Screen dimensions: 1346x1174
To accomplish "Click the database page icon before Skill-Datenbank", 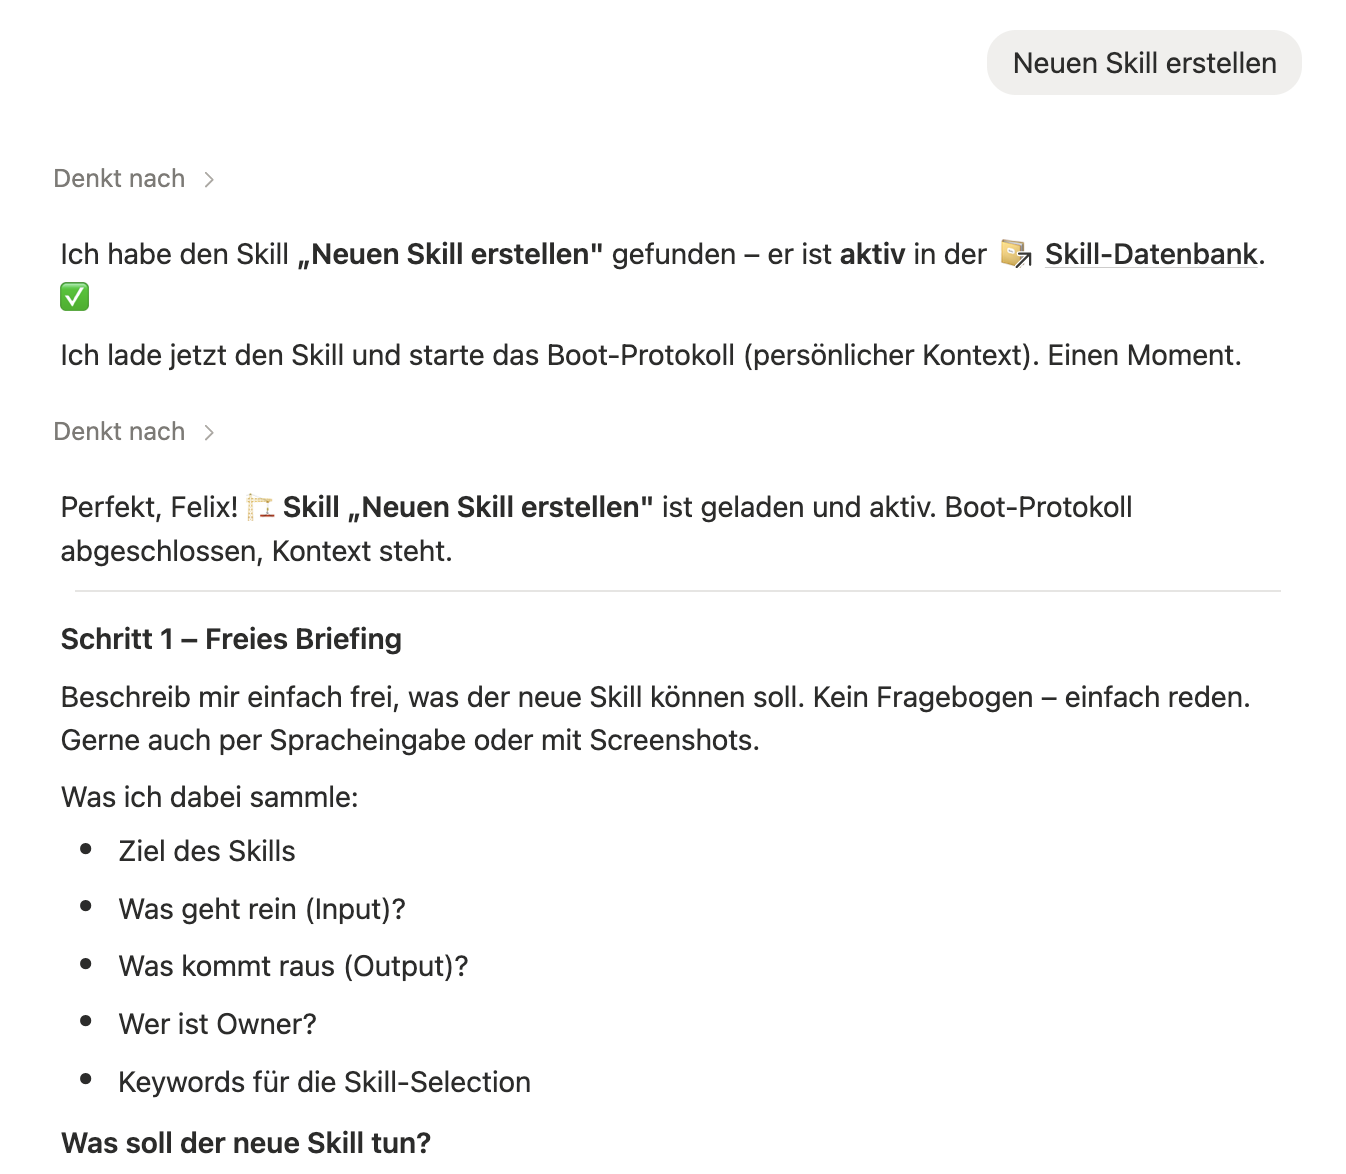I will (1016, 254).
